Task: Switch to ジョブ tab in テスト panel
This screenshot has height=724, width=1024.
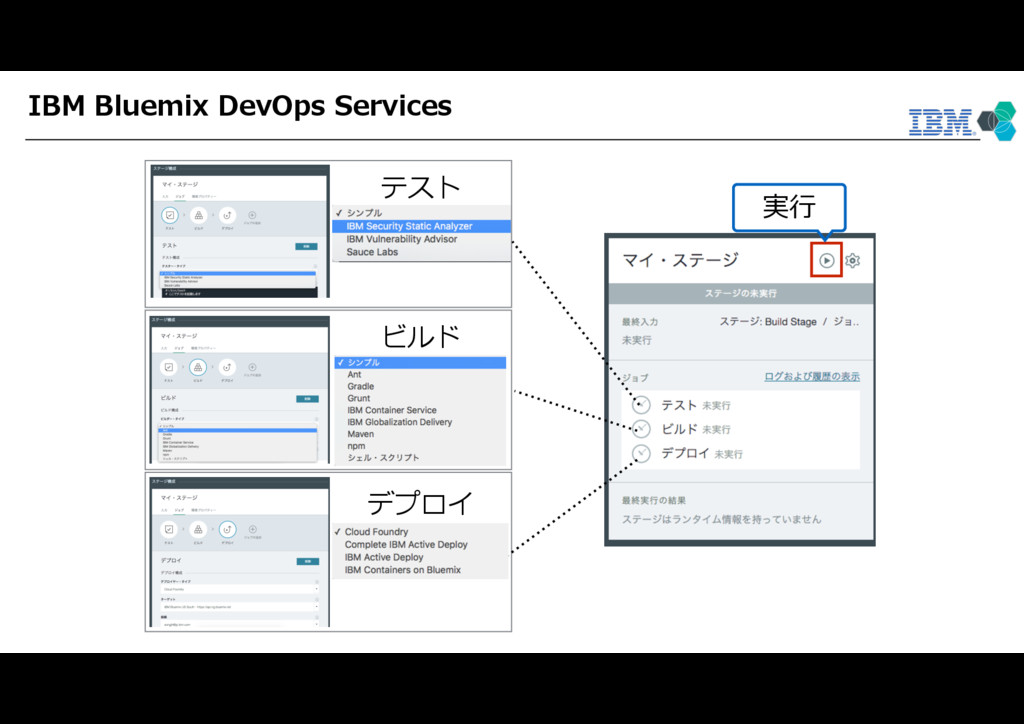Action: (180, 196)
